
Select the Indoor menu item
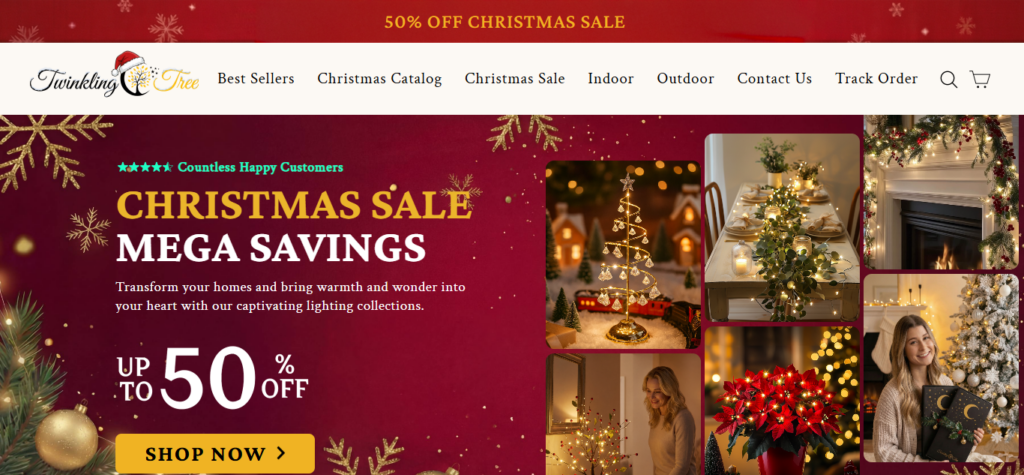611,78
